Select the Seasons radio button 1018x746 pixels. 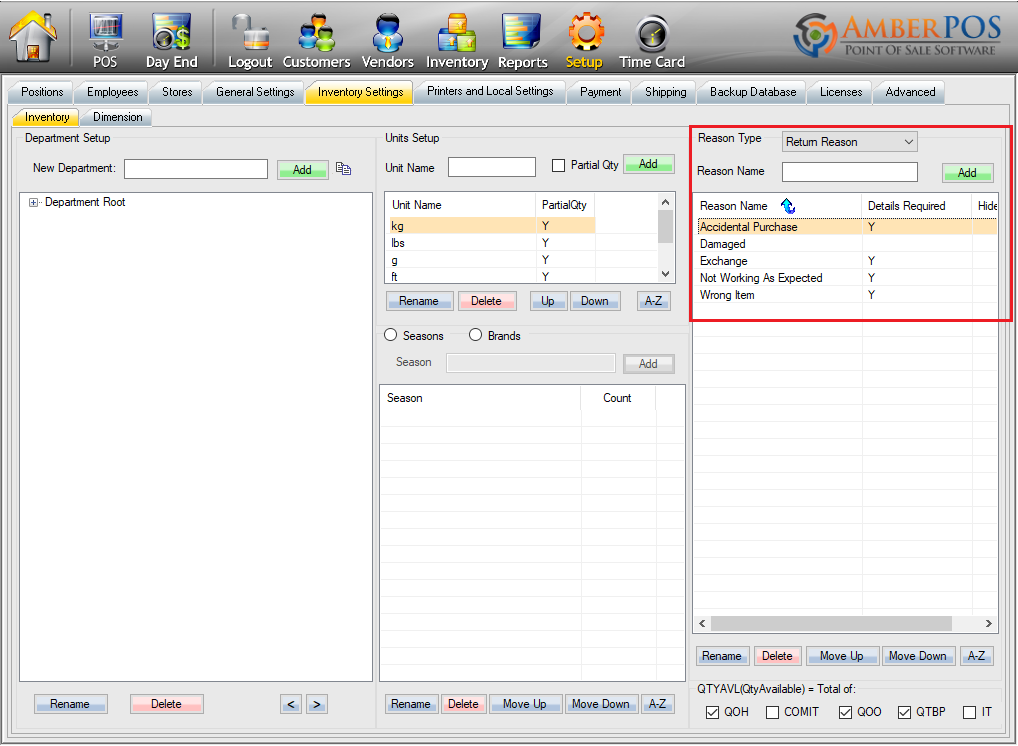coord(390,335)
